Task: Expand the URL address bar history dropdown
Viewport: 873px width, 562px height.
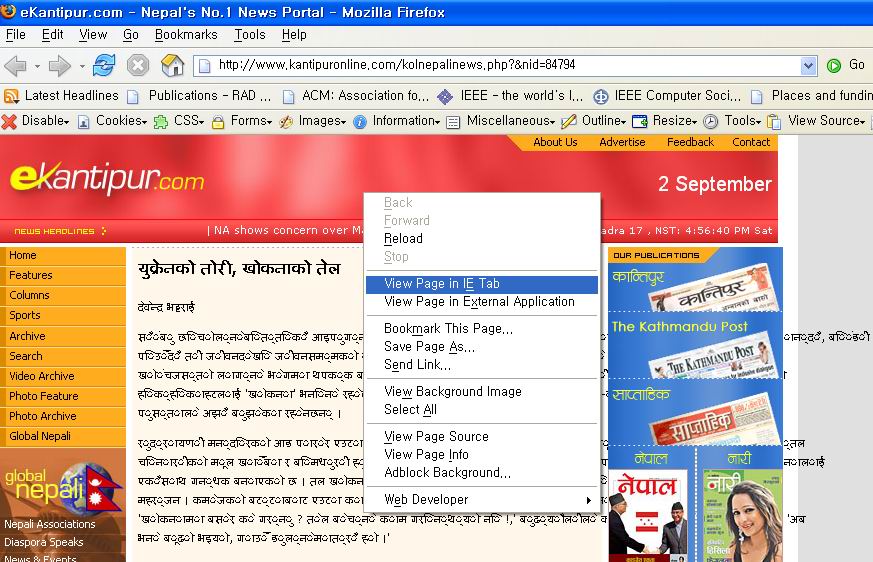Action: pos(808,66)
